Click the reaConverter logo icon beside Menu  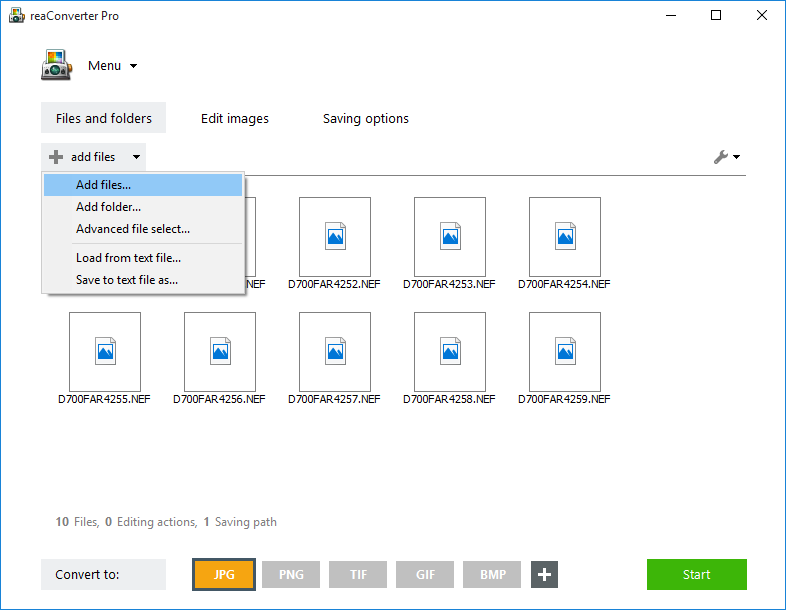pos(57,65)
